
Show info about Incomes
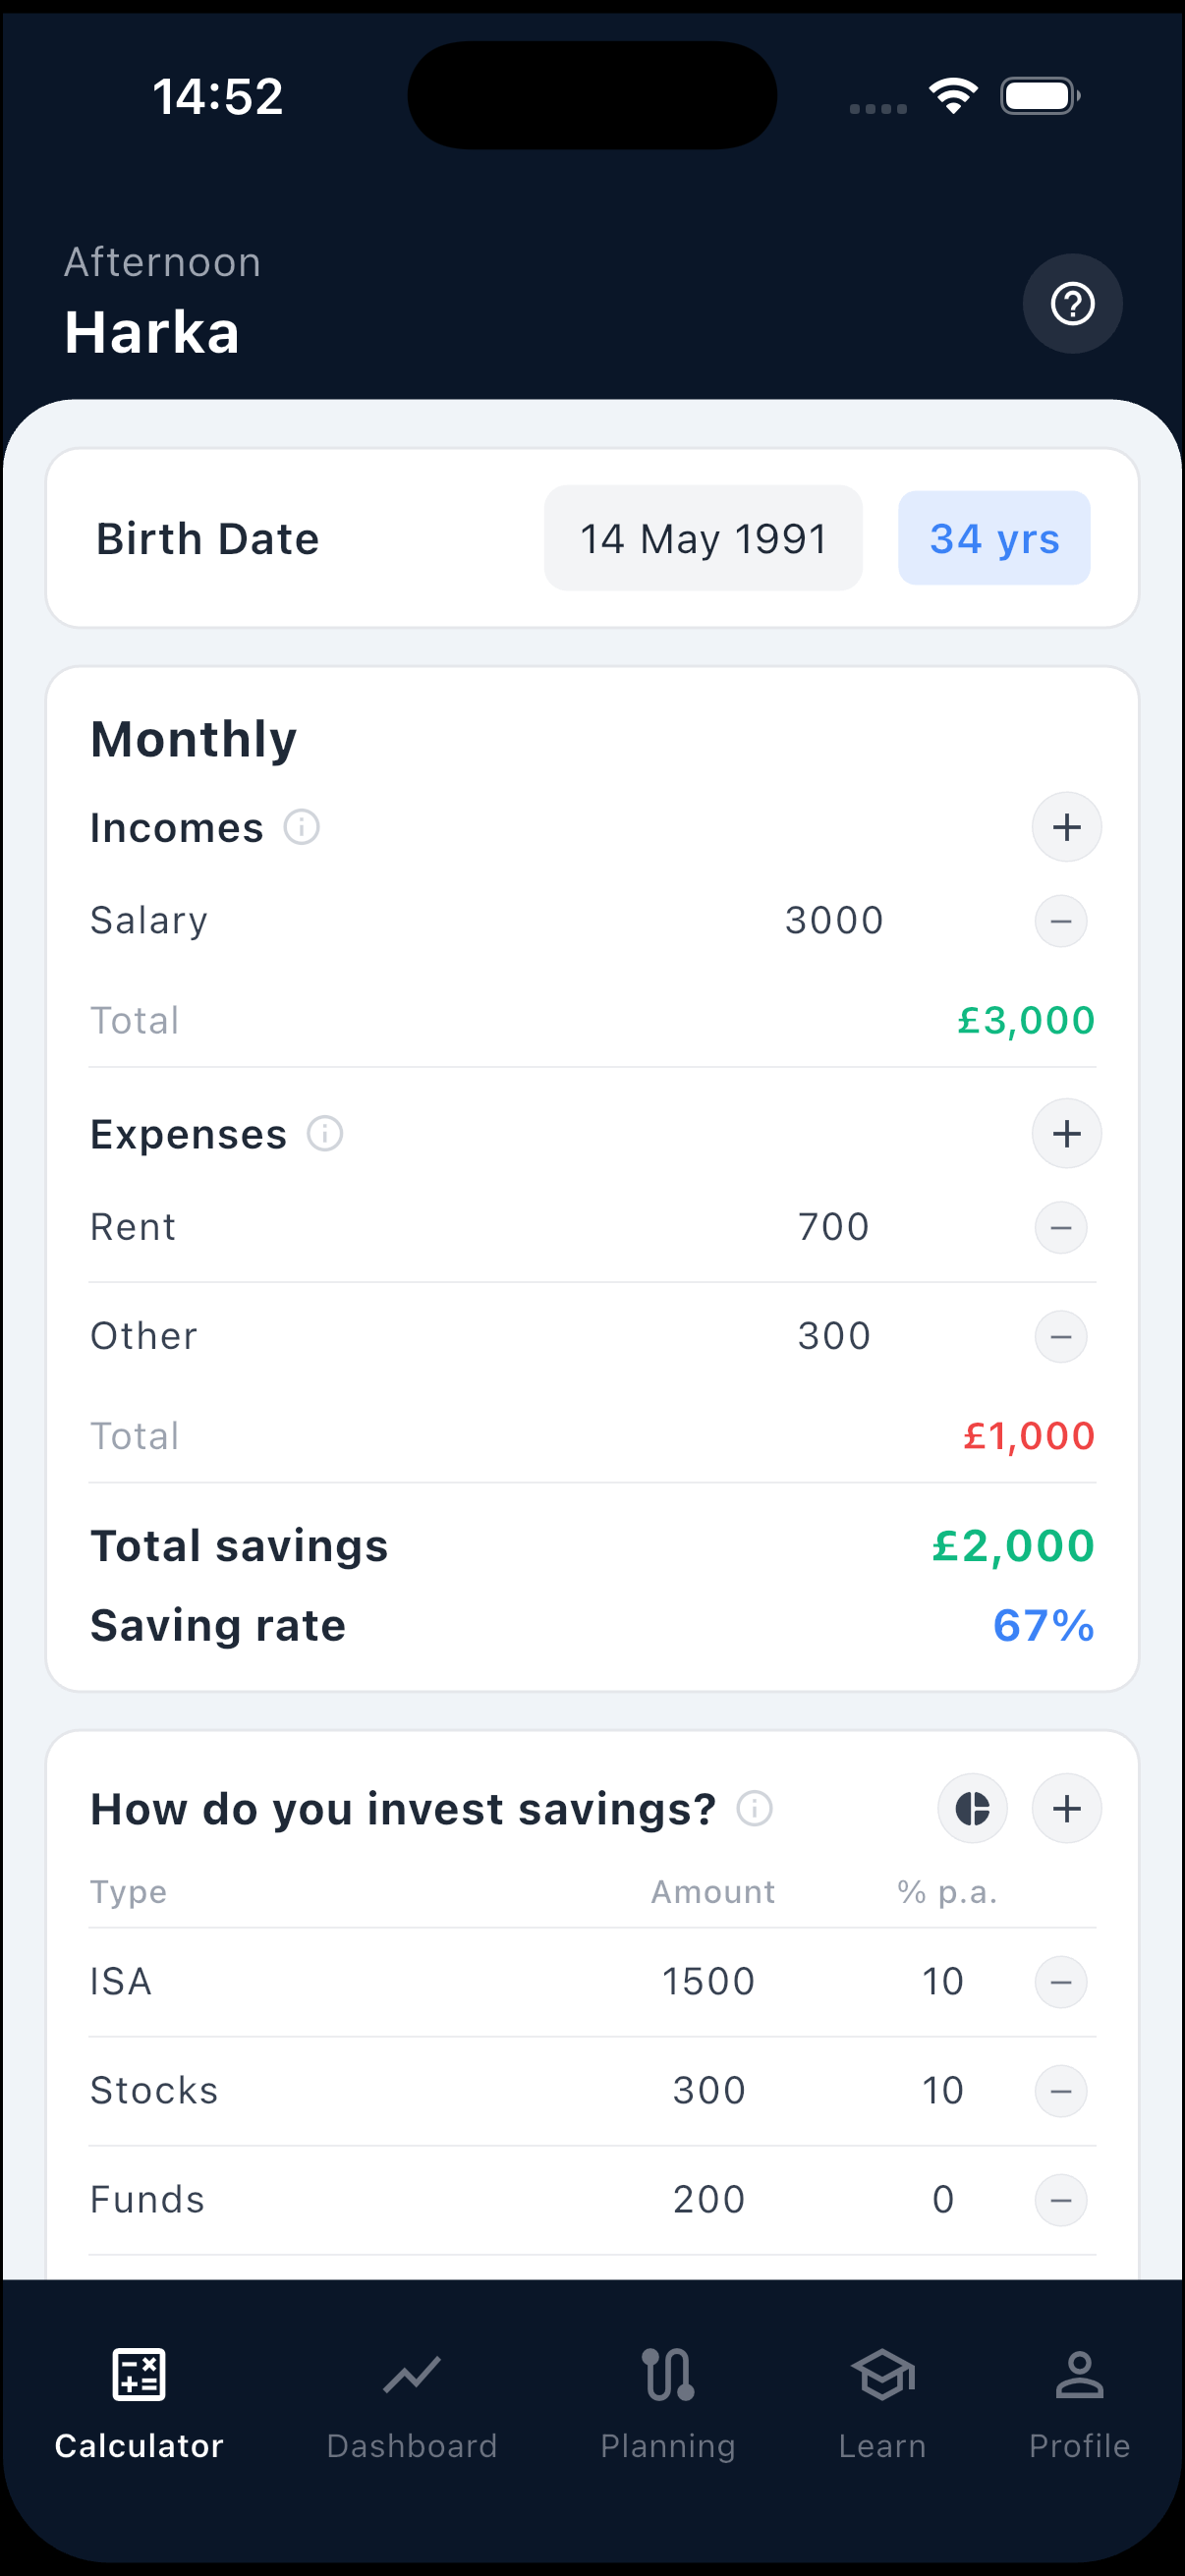coord(302,828)
